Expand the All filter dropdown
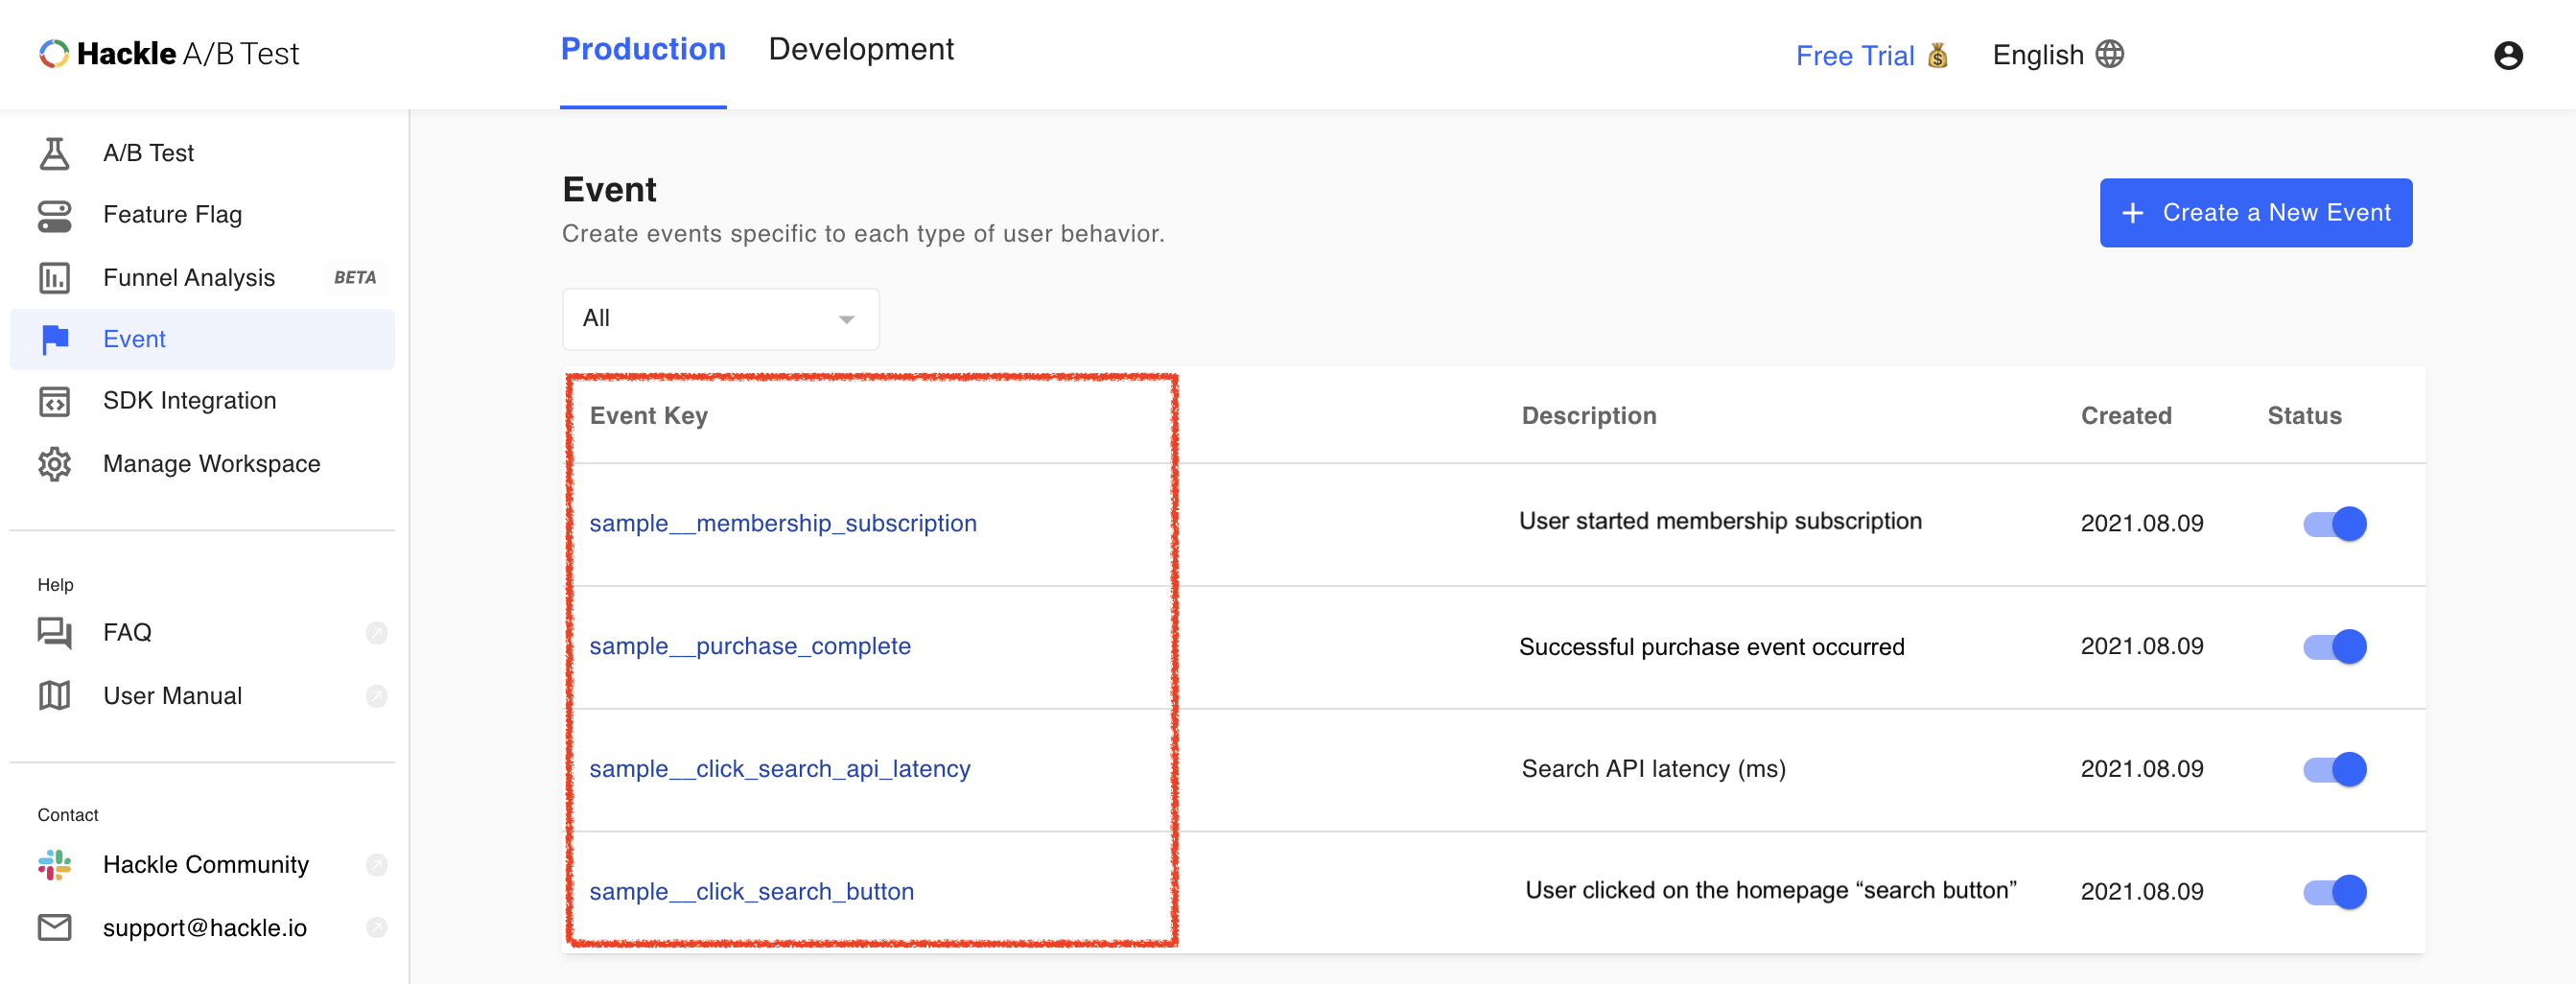The width and height of the screenshot is (2576, 984). pyautogui.click(x=720, y=319)
